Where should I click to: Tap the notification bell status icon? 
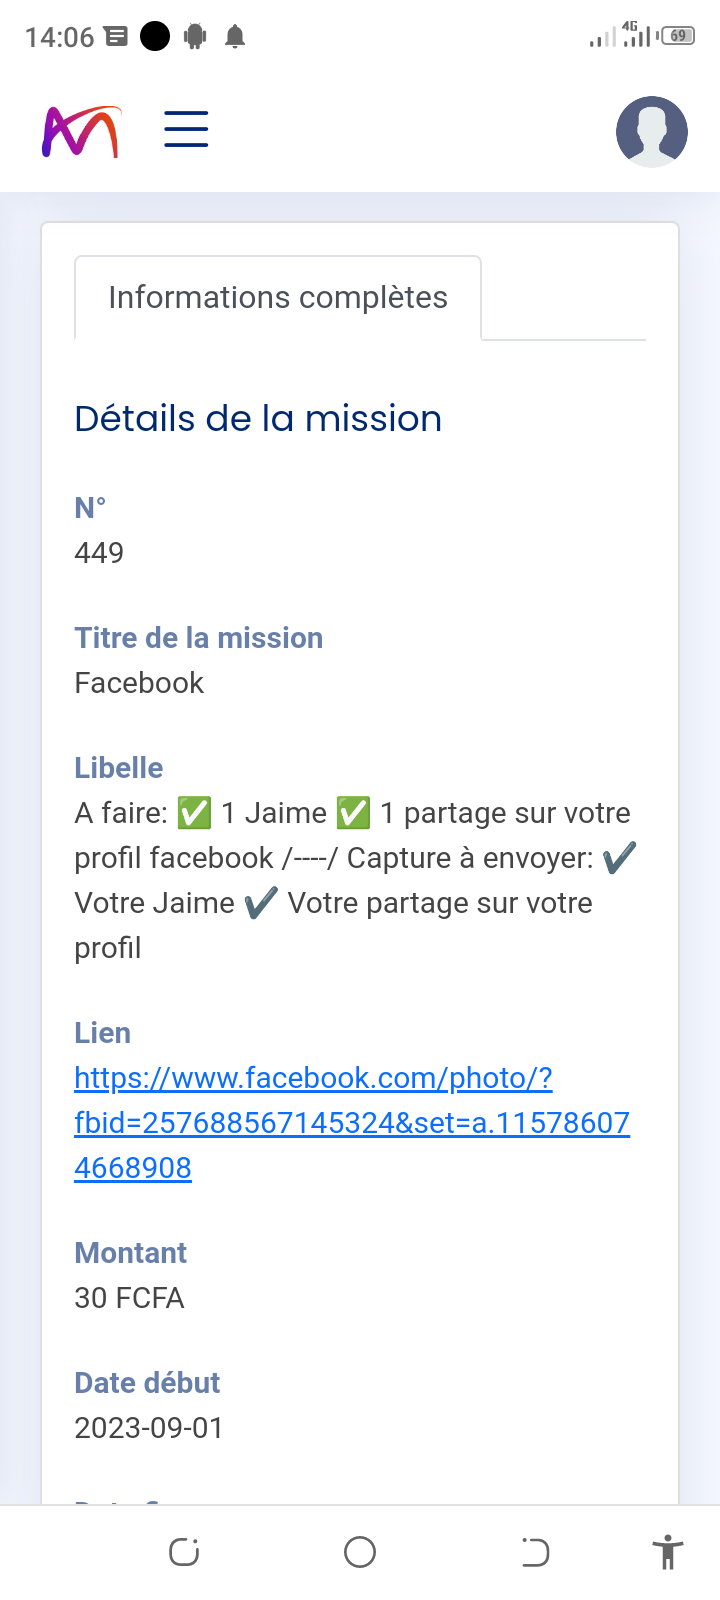click(x=235, y=37)
